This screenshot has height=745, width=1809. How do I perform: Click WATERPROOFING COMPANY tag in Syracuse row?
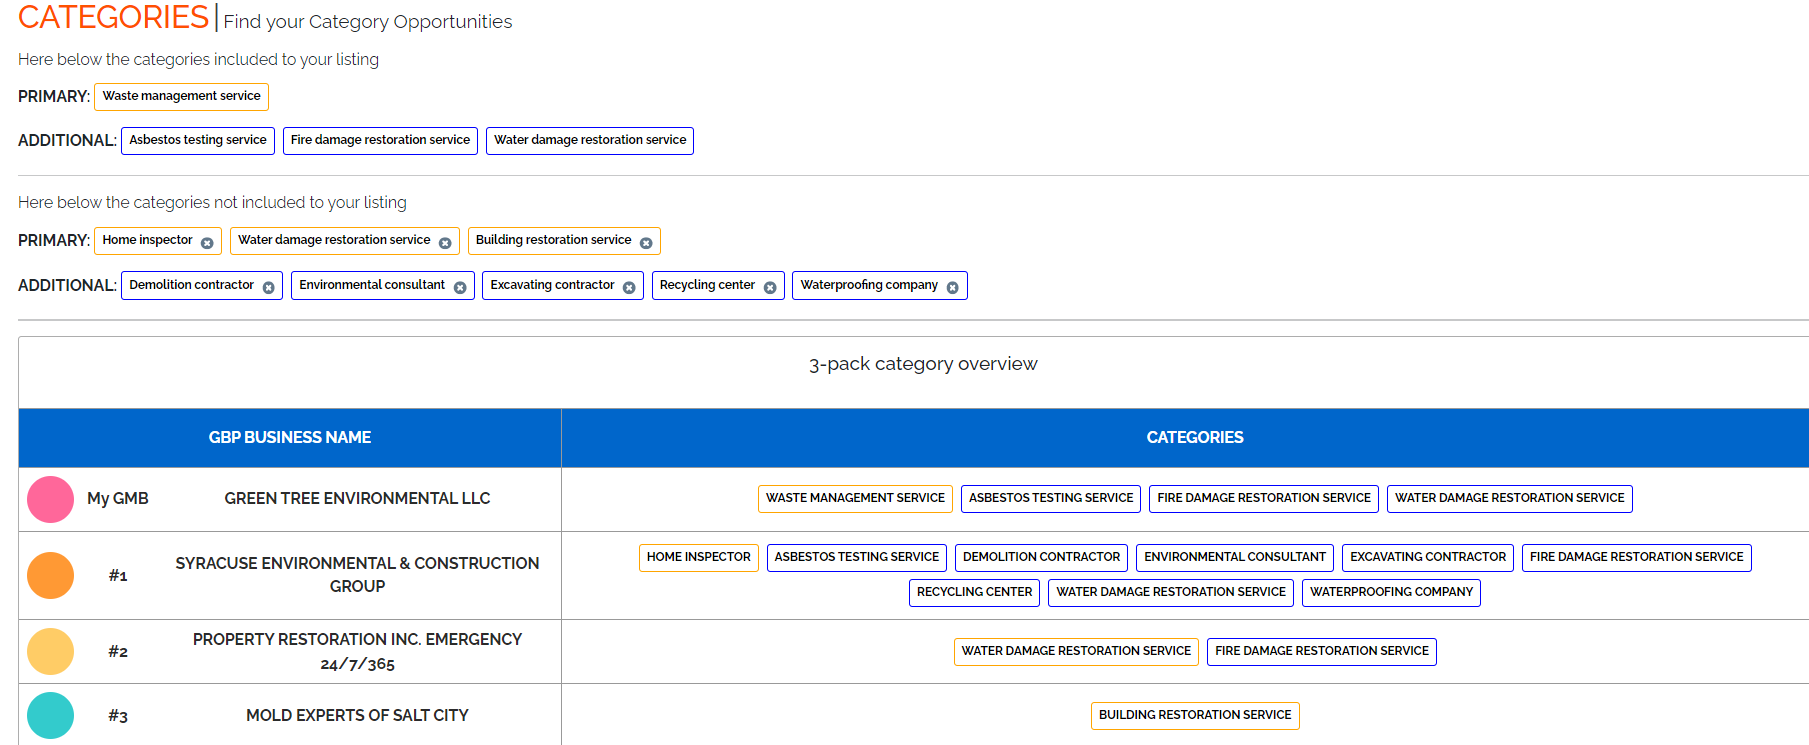pos(1391,592)
